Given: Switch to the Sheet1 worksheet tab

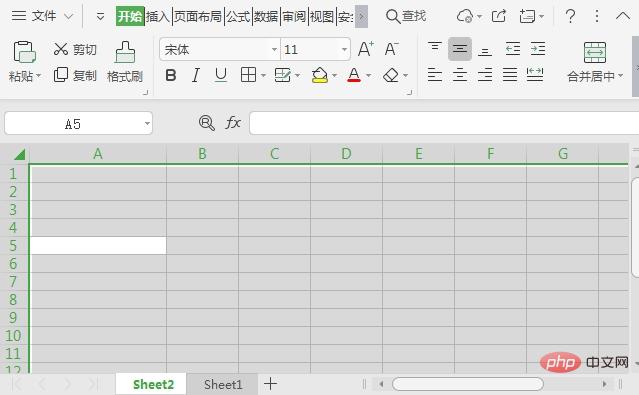Looking at the screenshot, I should (223, 384).
